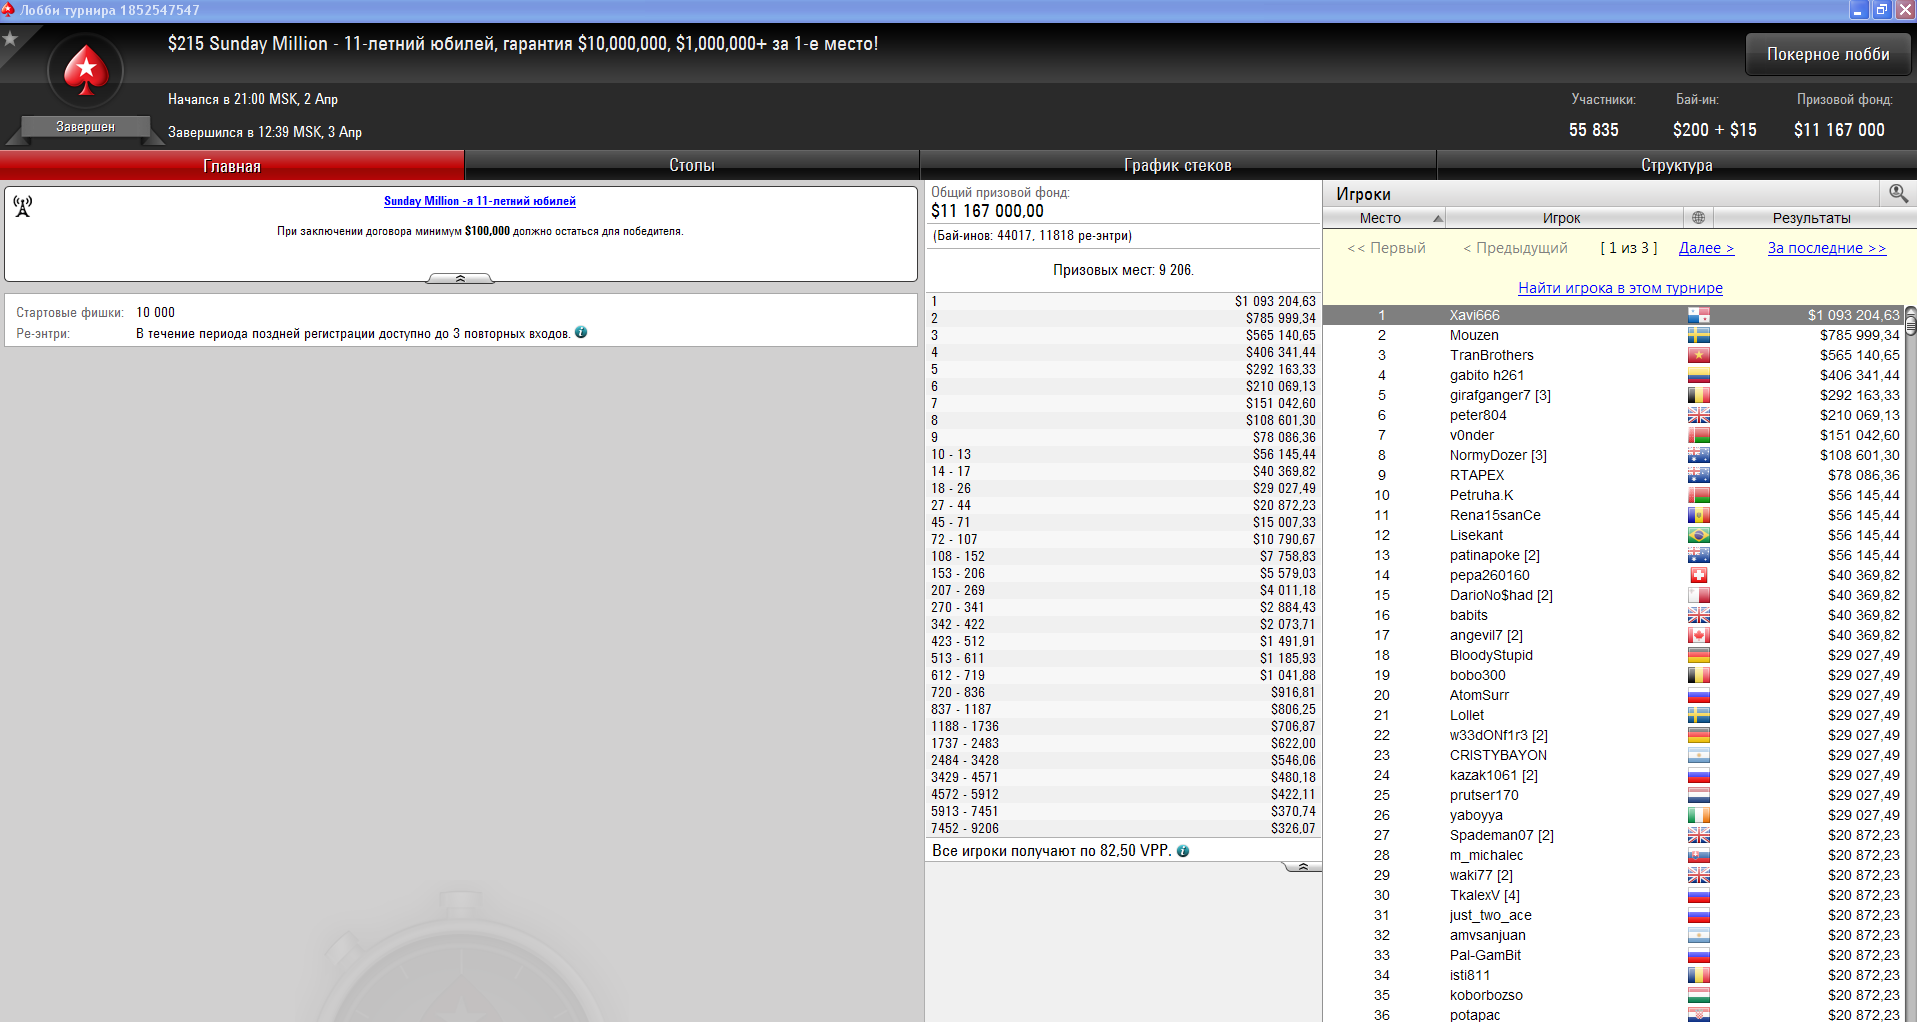Image resolution: width=1917 pixels, height=1022 pixels.
Task: Click the flag icon next to Xavi666
Action: pos(1698,315)
